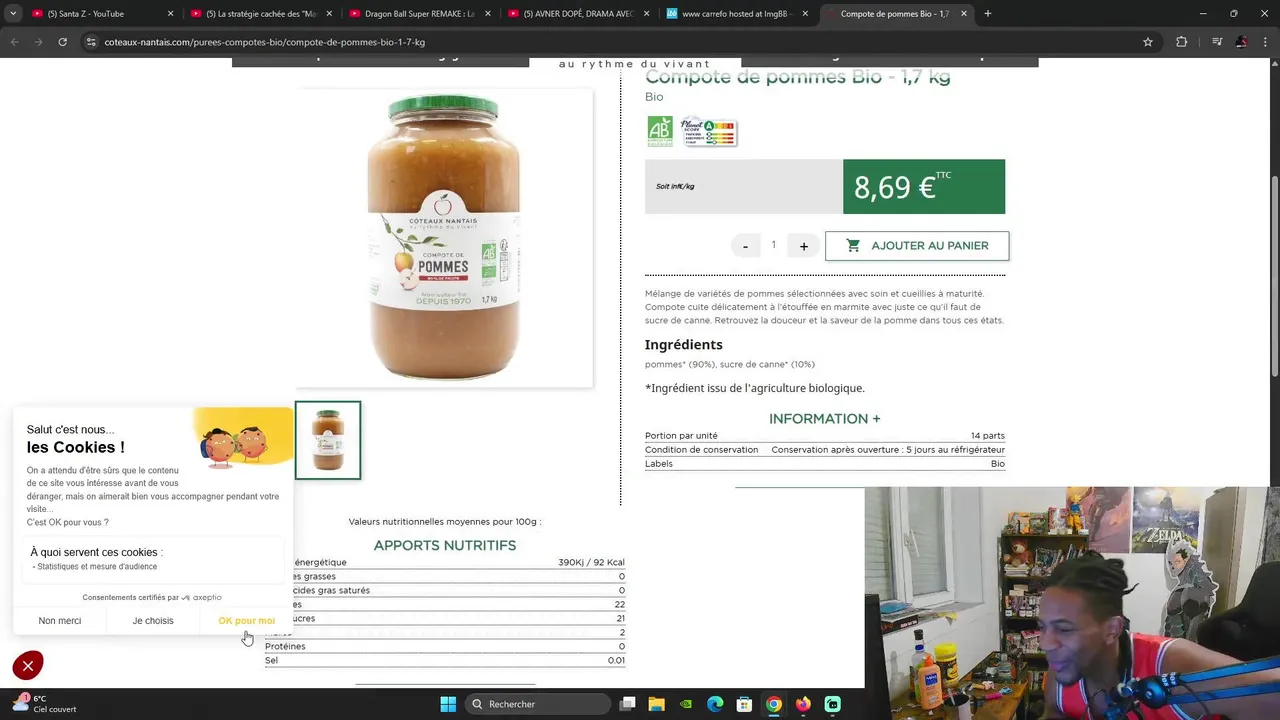1280x720 pixels.
Task: Bookmark this page with the star icon
Action: click(1148, 42)
